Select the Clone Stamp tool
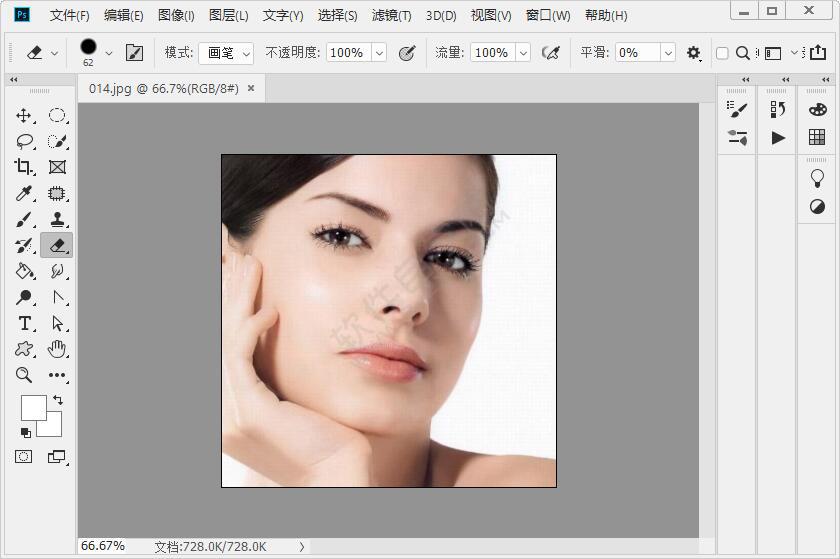 coord(57,219)
